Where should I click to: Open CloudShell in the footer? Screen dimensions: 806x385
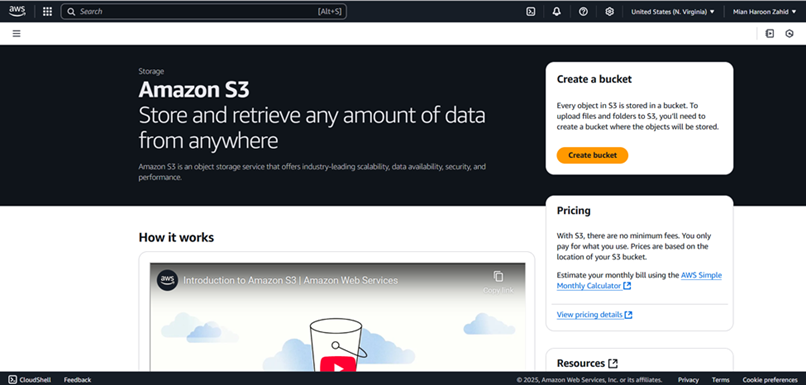[x=29, y=379]
